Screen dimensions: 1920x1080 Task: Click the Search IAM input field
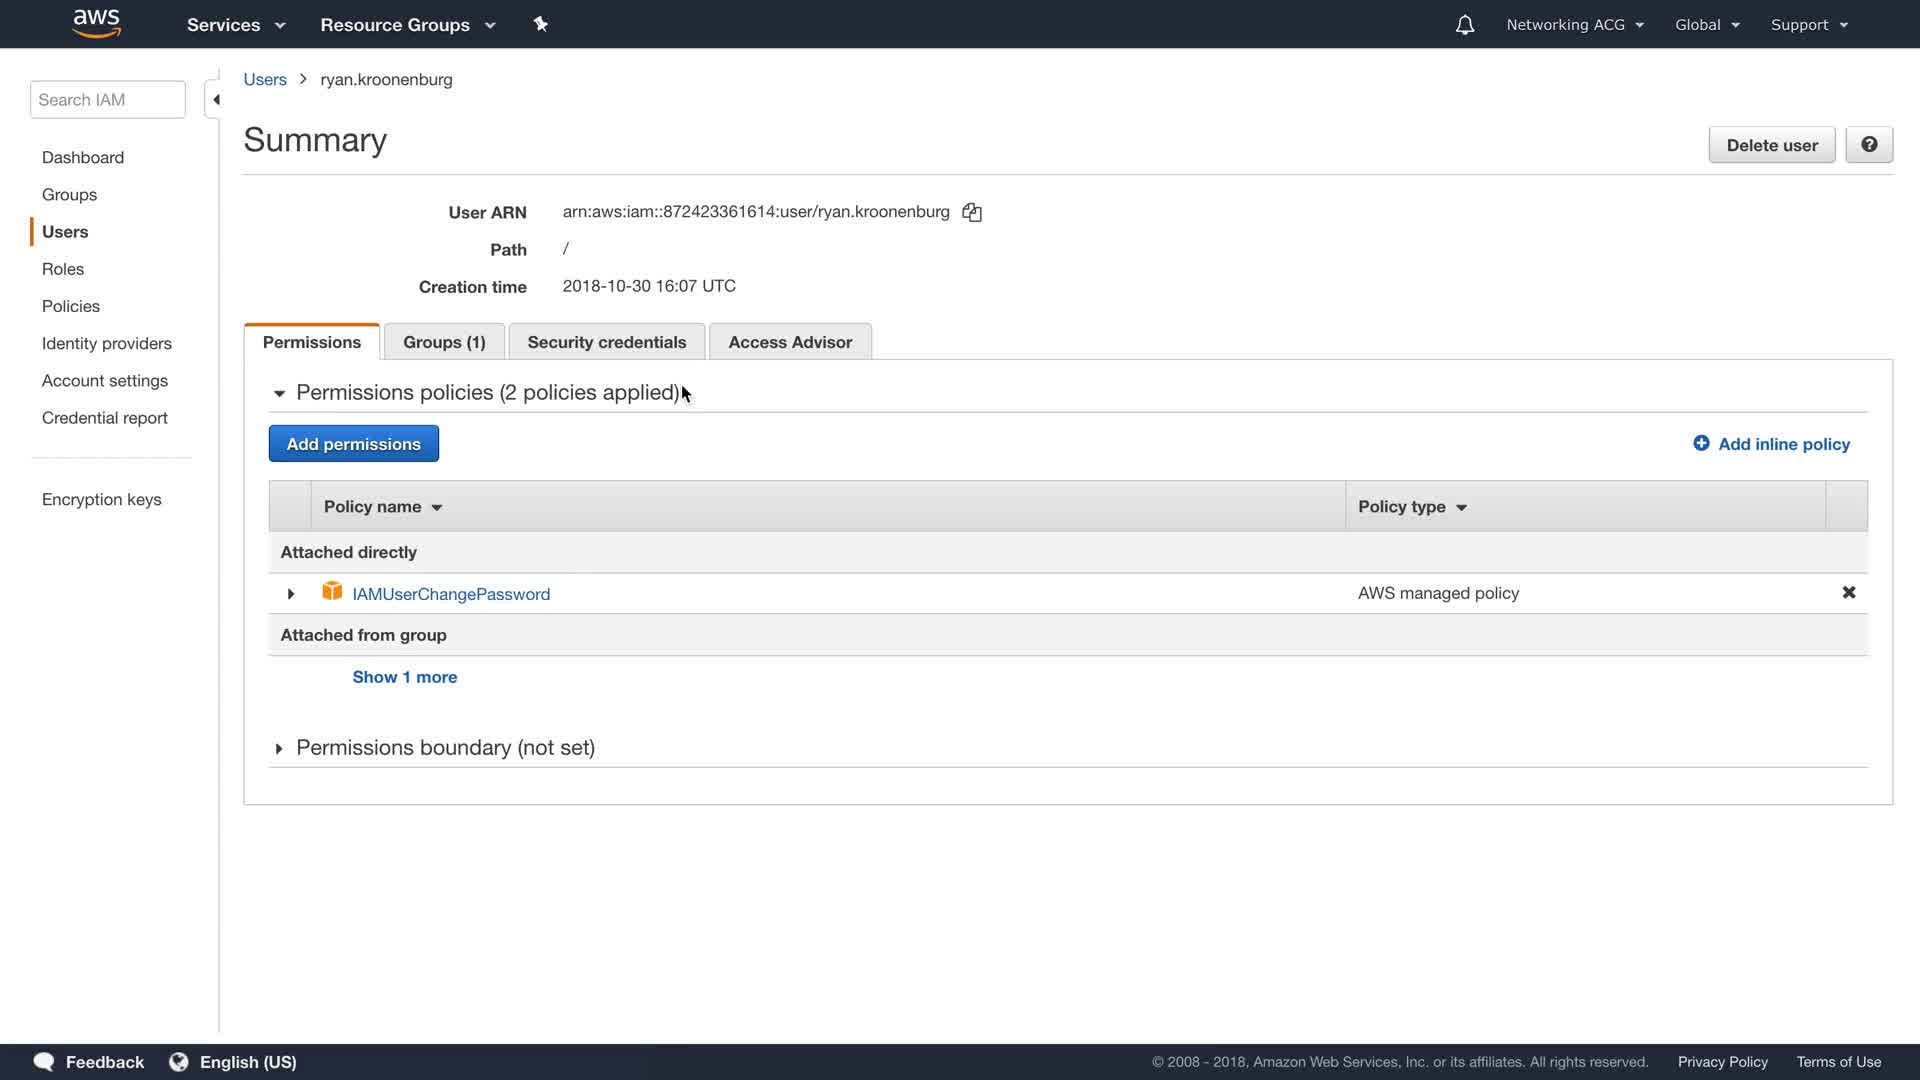[107, 100]
